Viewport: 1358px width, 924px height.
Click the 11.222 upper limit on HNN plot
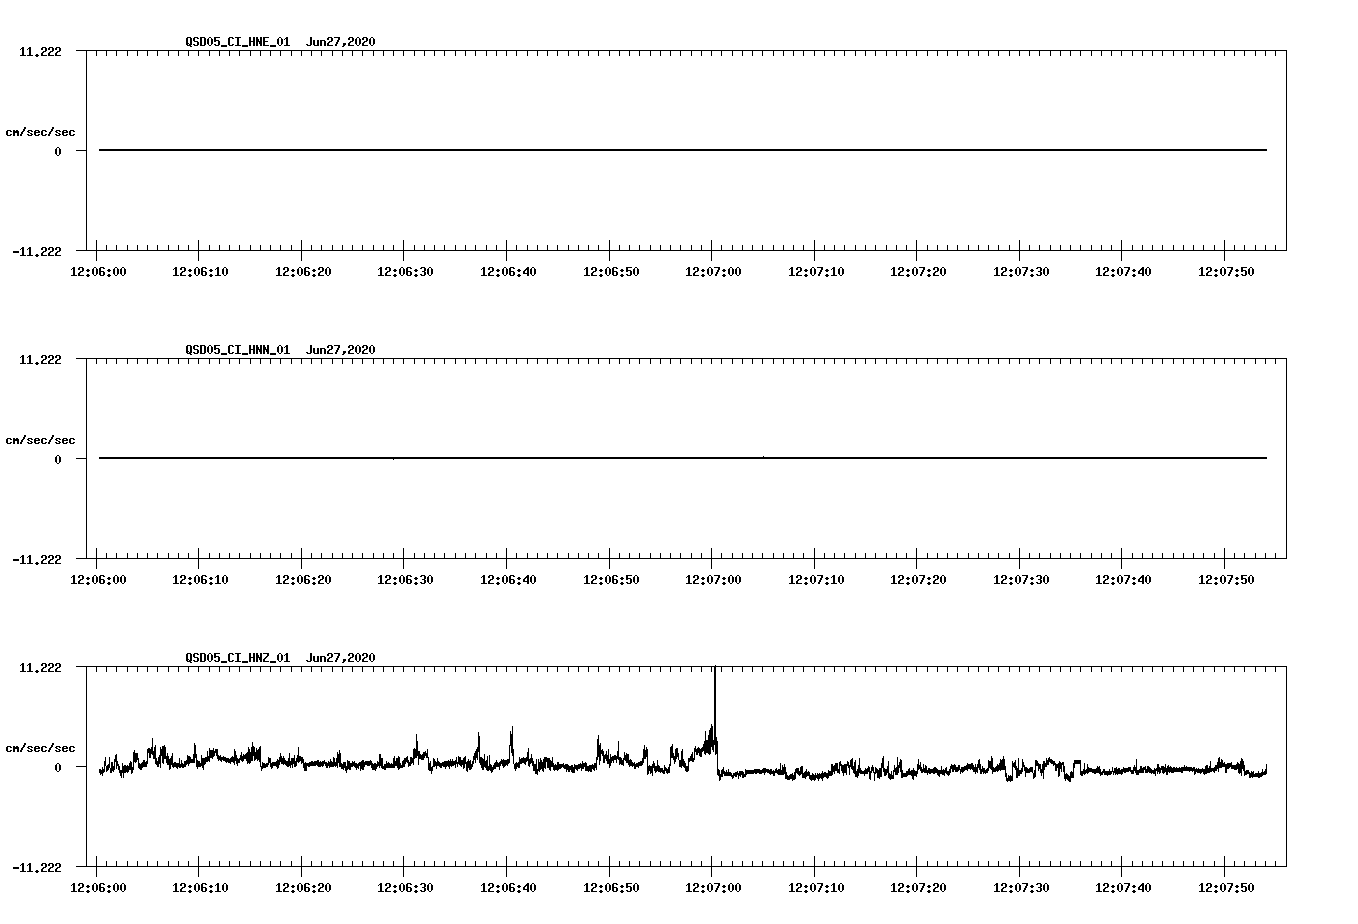tap(40, 360)
